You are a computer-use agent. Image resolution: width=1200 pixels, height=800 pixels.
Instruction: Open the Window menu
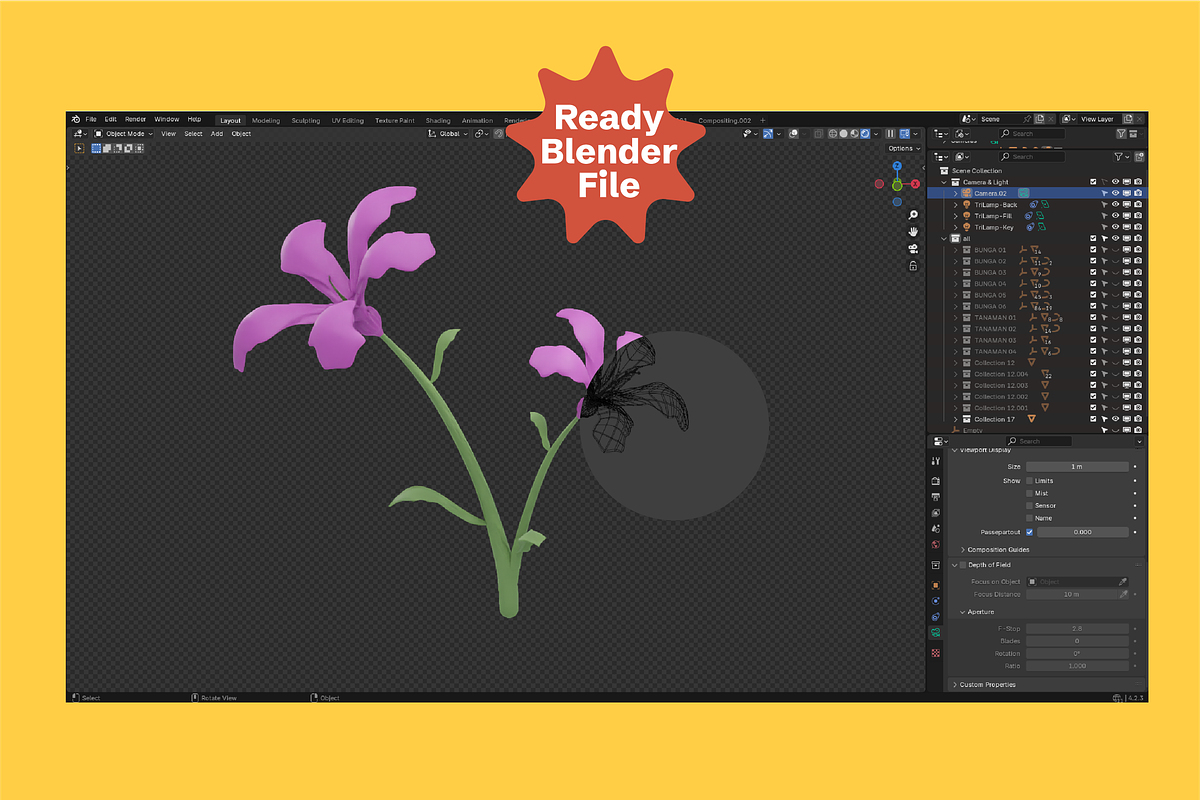click(x=166, y=119)
